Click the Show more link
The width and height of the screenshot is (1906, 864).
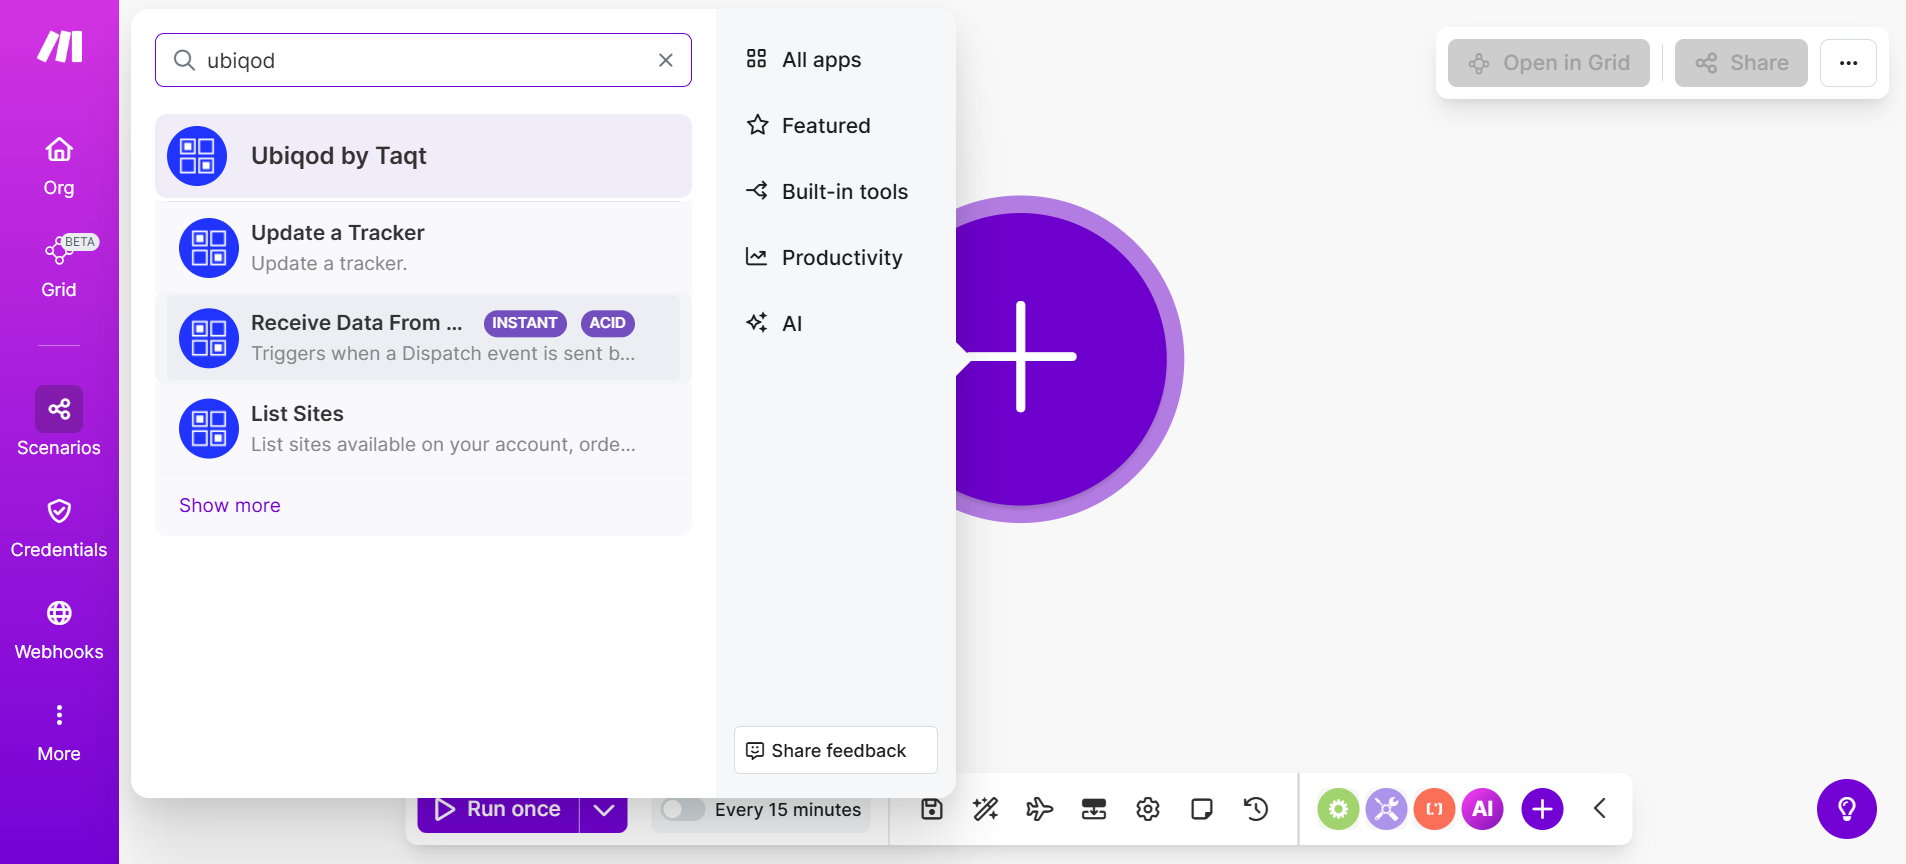(230, 506)
